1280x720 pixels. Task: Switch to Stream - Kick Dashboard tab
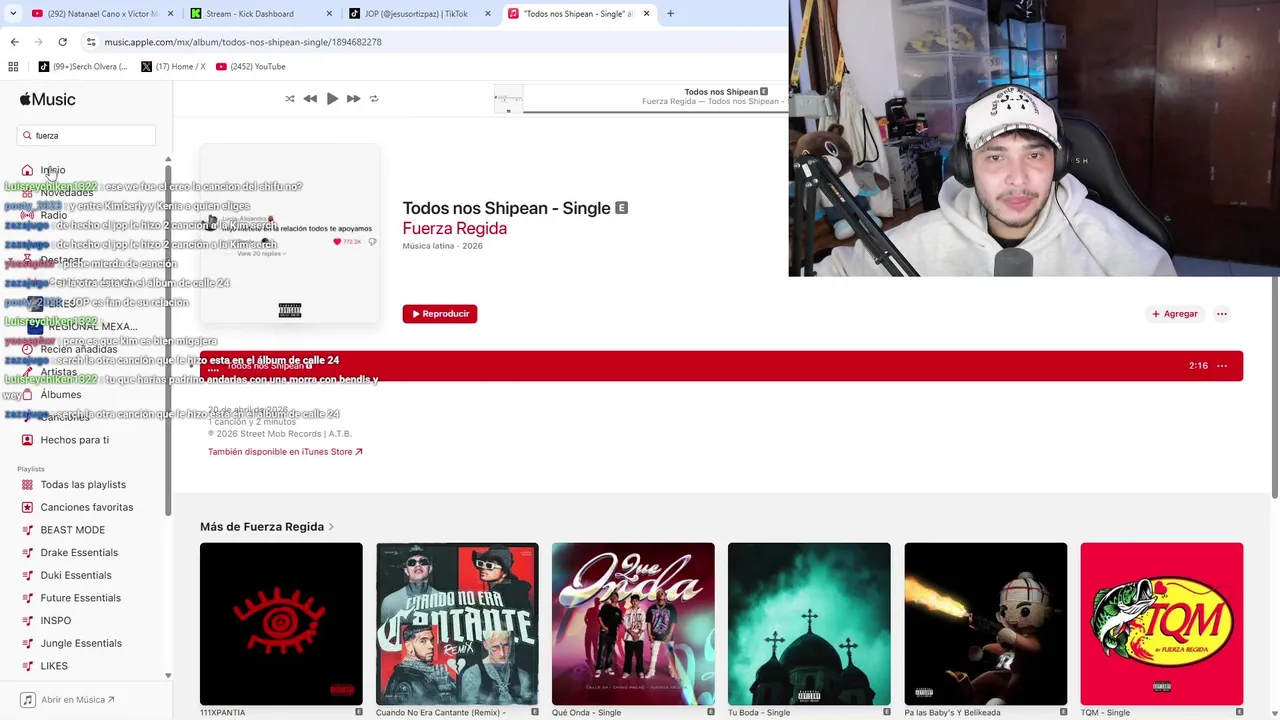(260, 14)
